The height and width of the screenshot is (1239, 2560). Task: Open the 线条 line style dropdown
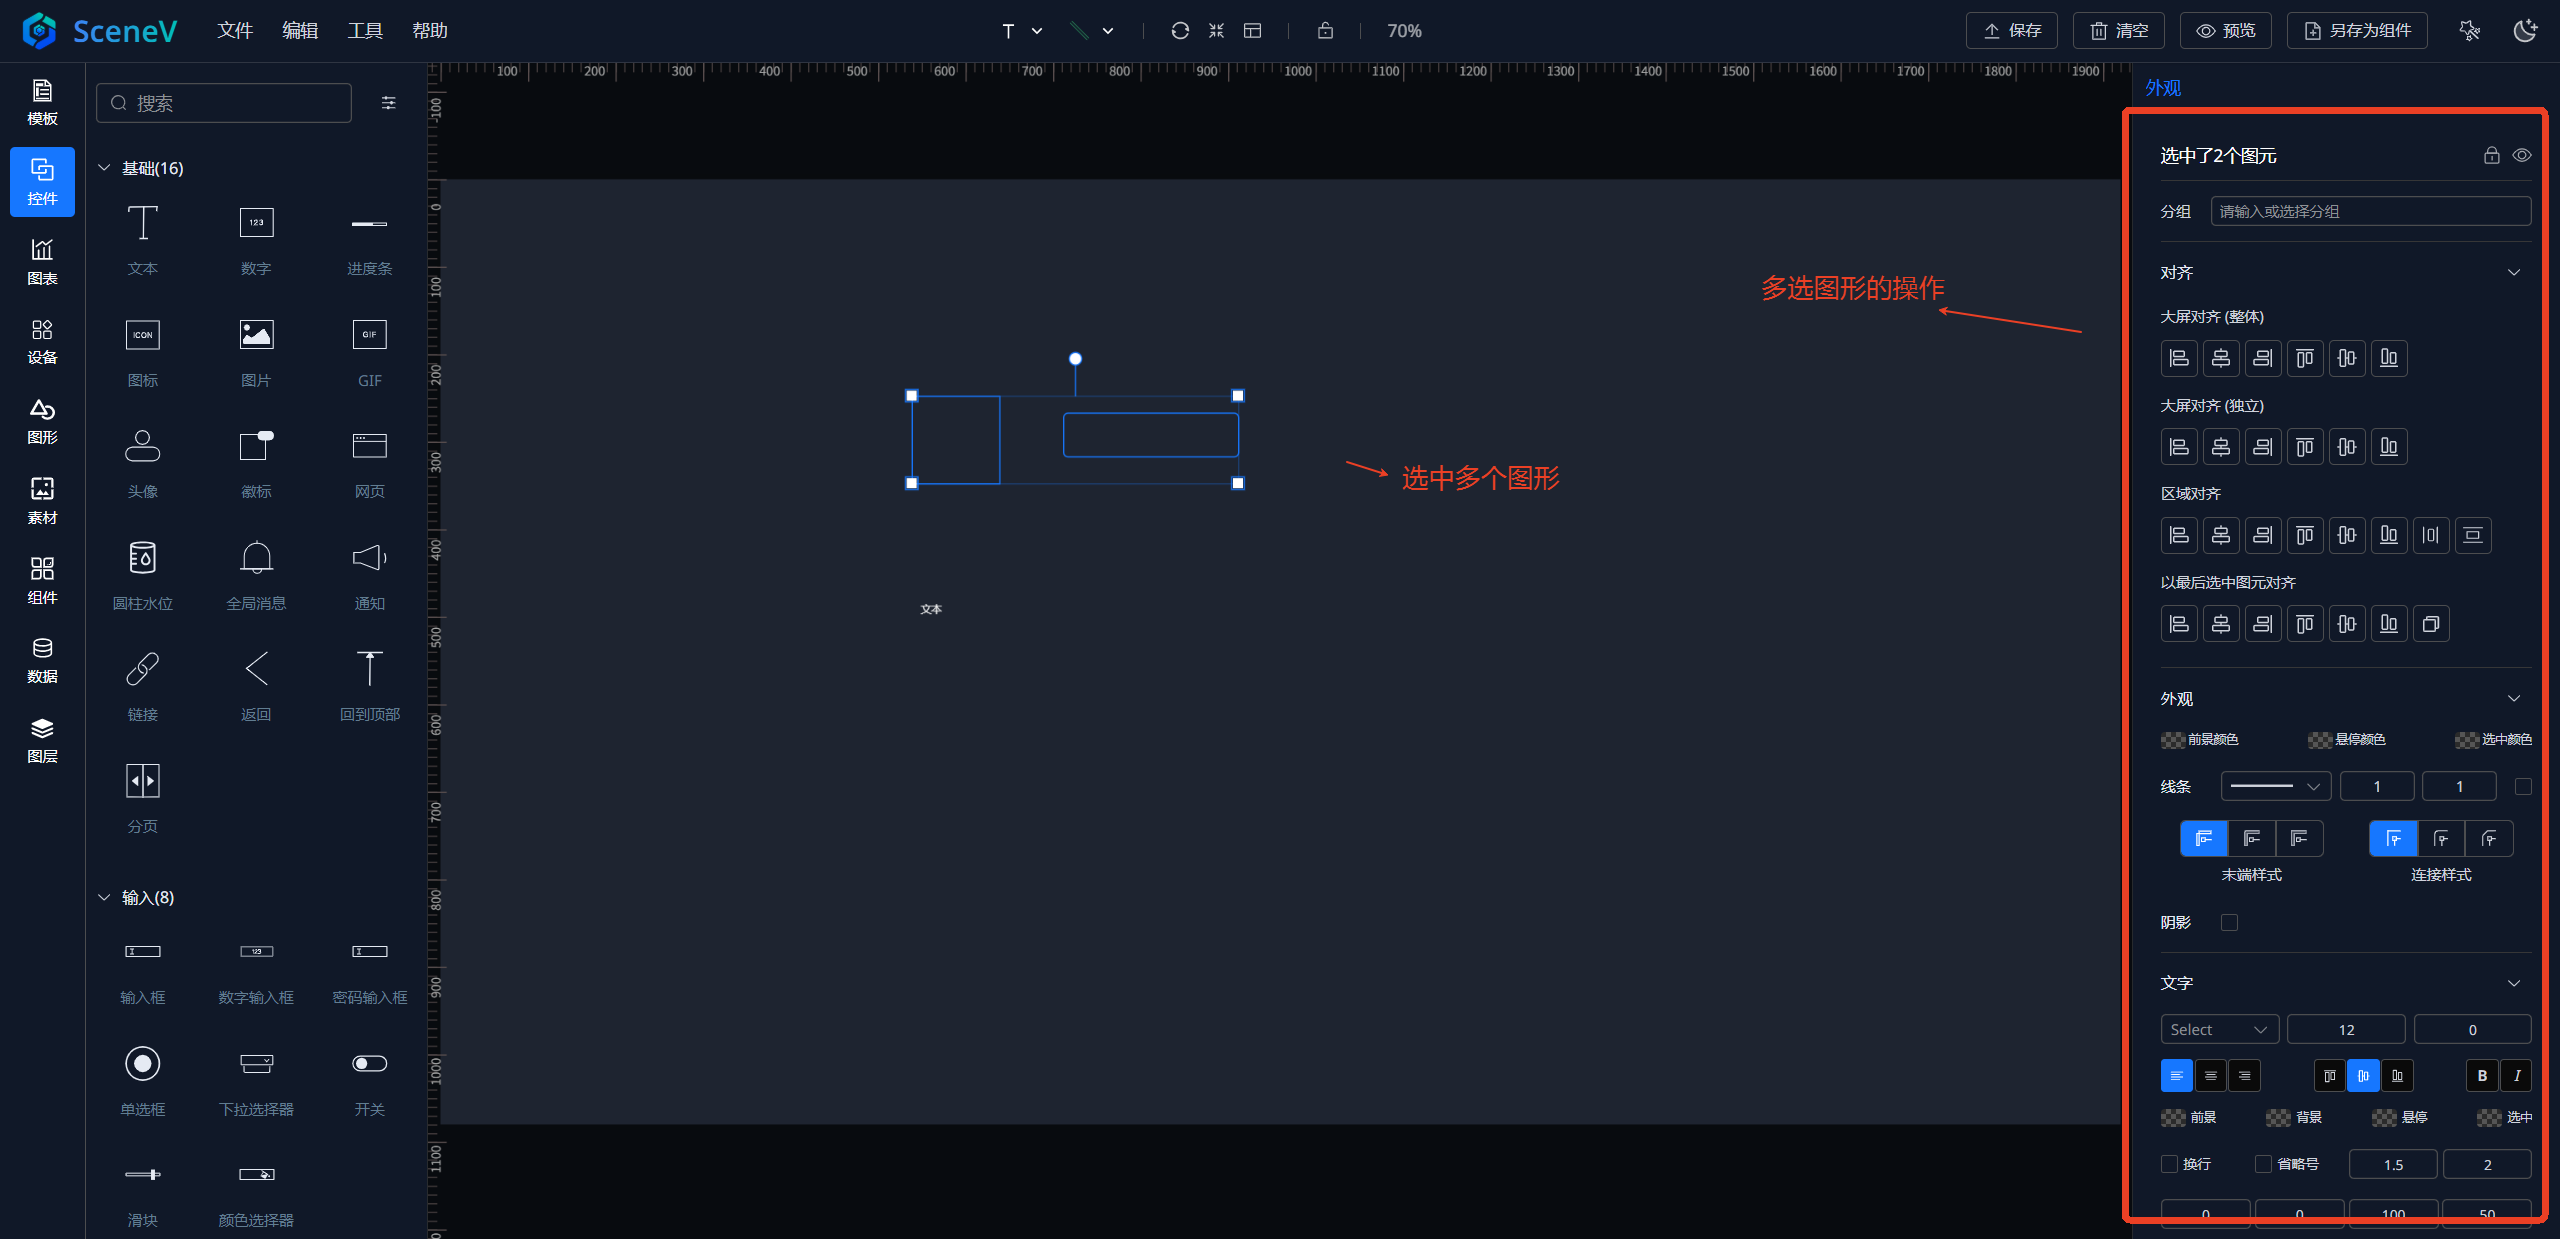click(x=2275, y=787)
